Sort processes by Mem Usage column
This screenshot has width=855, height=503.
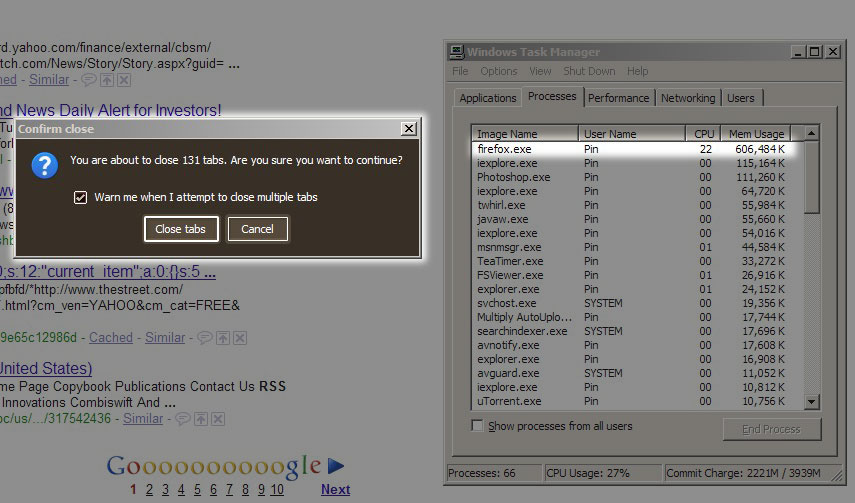[x=756, y=134]
